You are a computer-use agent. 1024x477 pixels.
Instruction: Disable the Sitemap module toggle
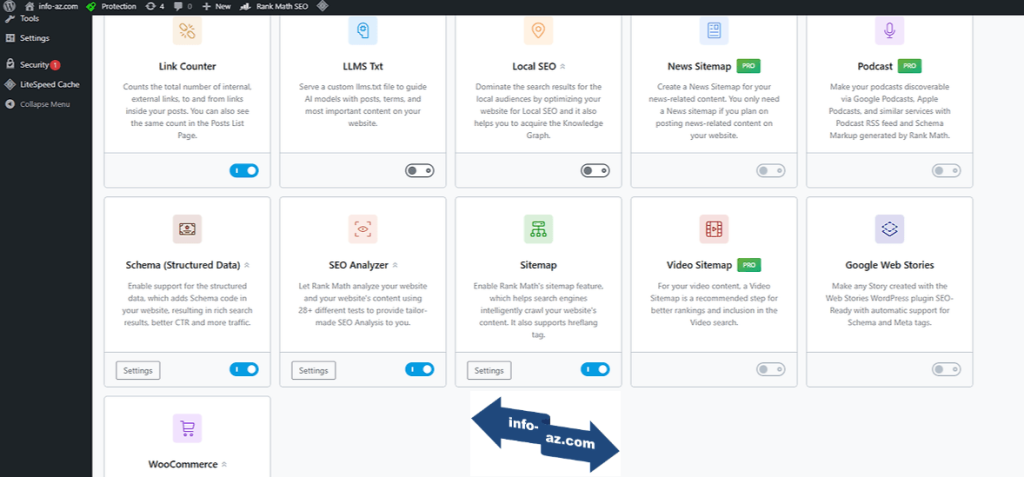coord(595,369)
